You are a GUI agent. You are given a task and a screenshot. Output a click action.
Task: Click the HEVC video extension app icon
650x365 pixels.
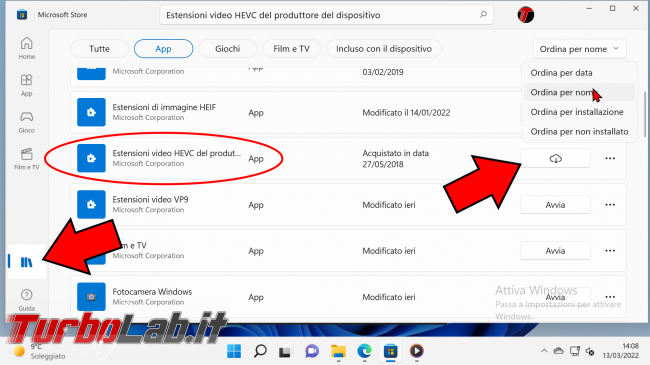click(x=91, y=158)
